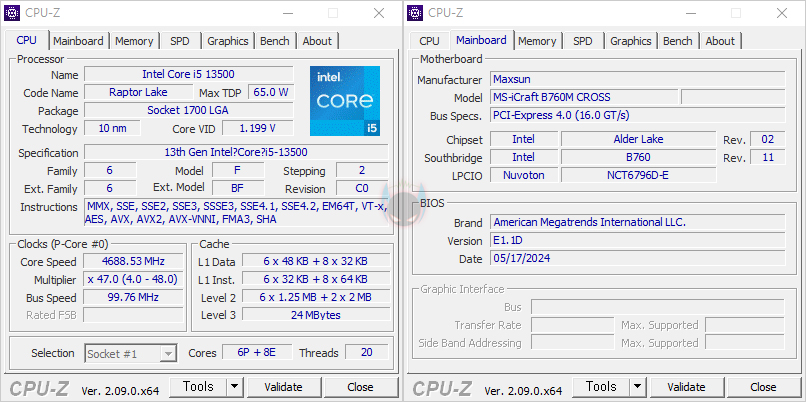
Task: Click Close button in left window
Action: [360, 387]
